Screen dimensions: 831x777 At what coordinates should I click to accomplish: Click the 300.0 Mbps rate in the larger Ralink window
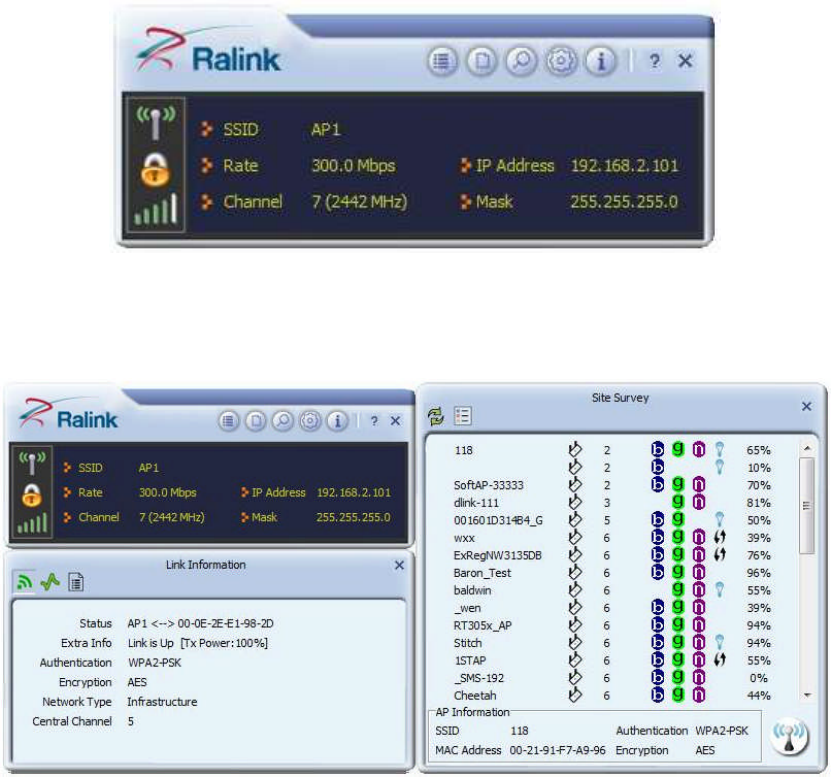pyautogui.click(x=353, y=166)
